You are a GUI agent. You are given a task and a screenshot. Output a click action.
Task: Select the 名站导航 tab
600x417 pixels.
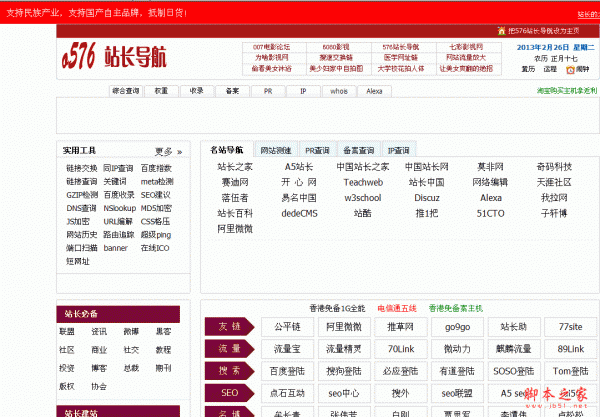(x=227, y=150)
